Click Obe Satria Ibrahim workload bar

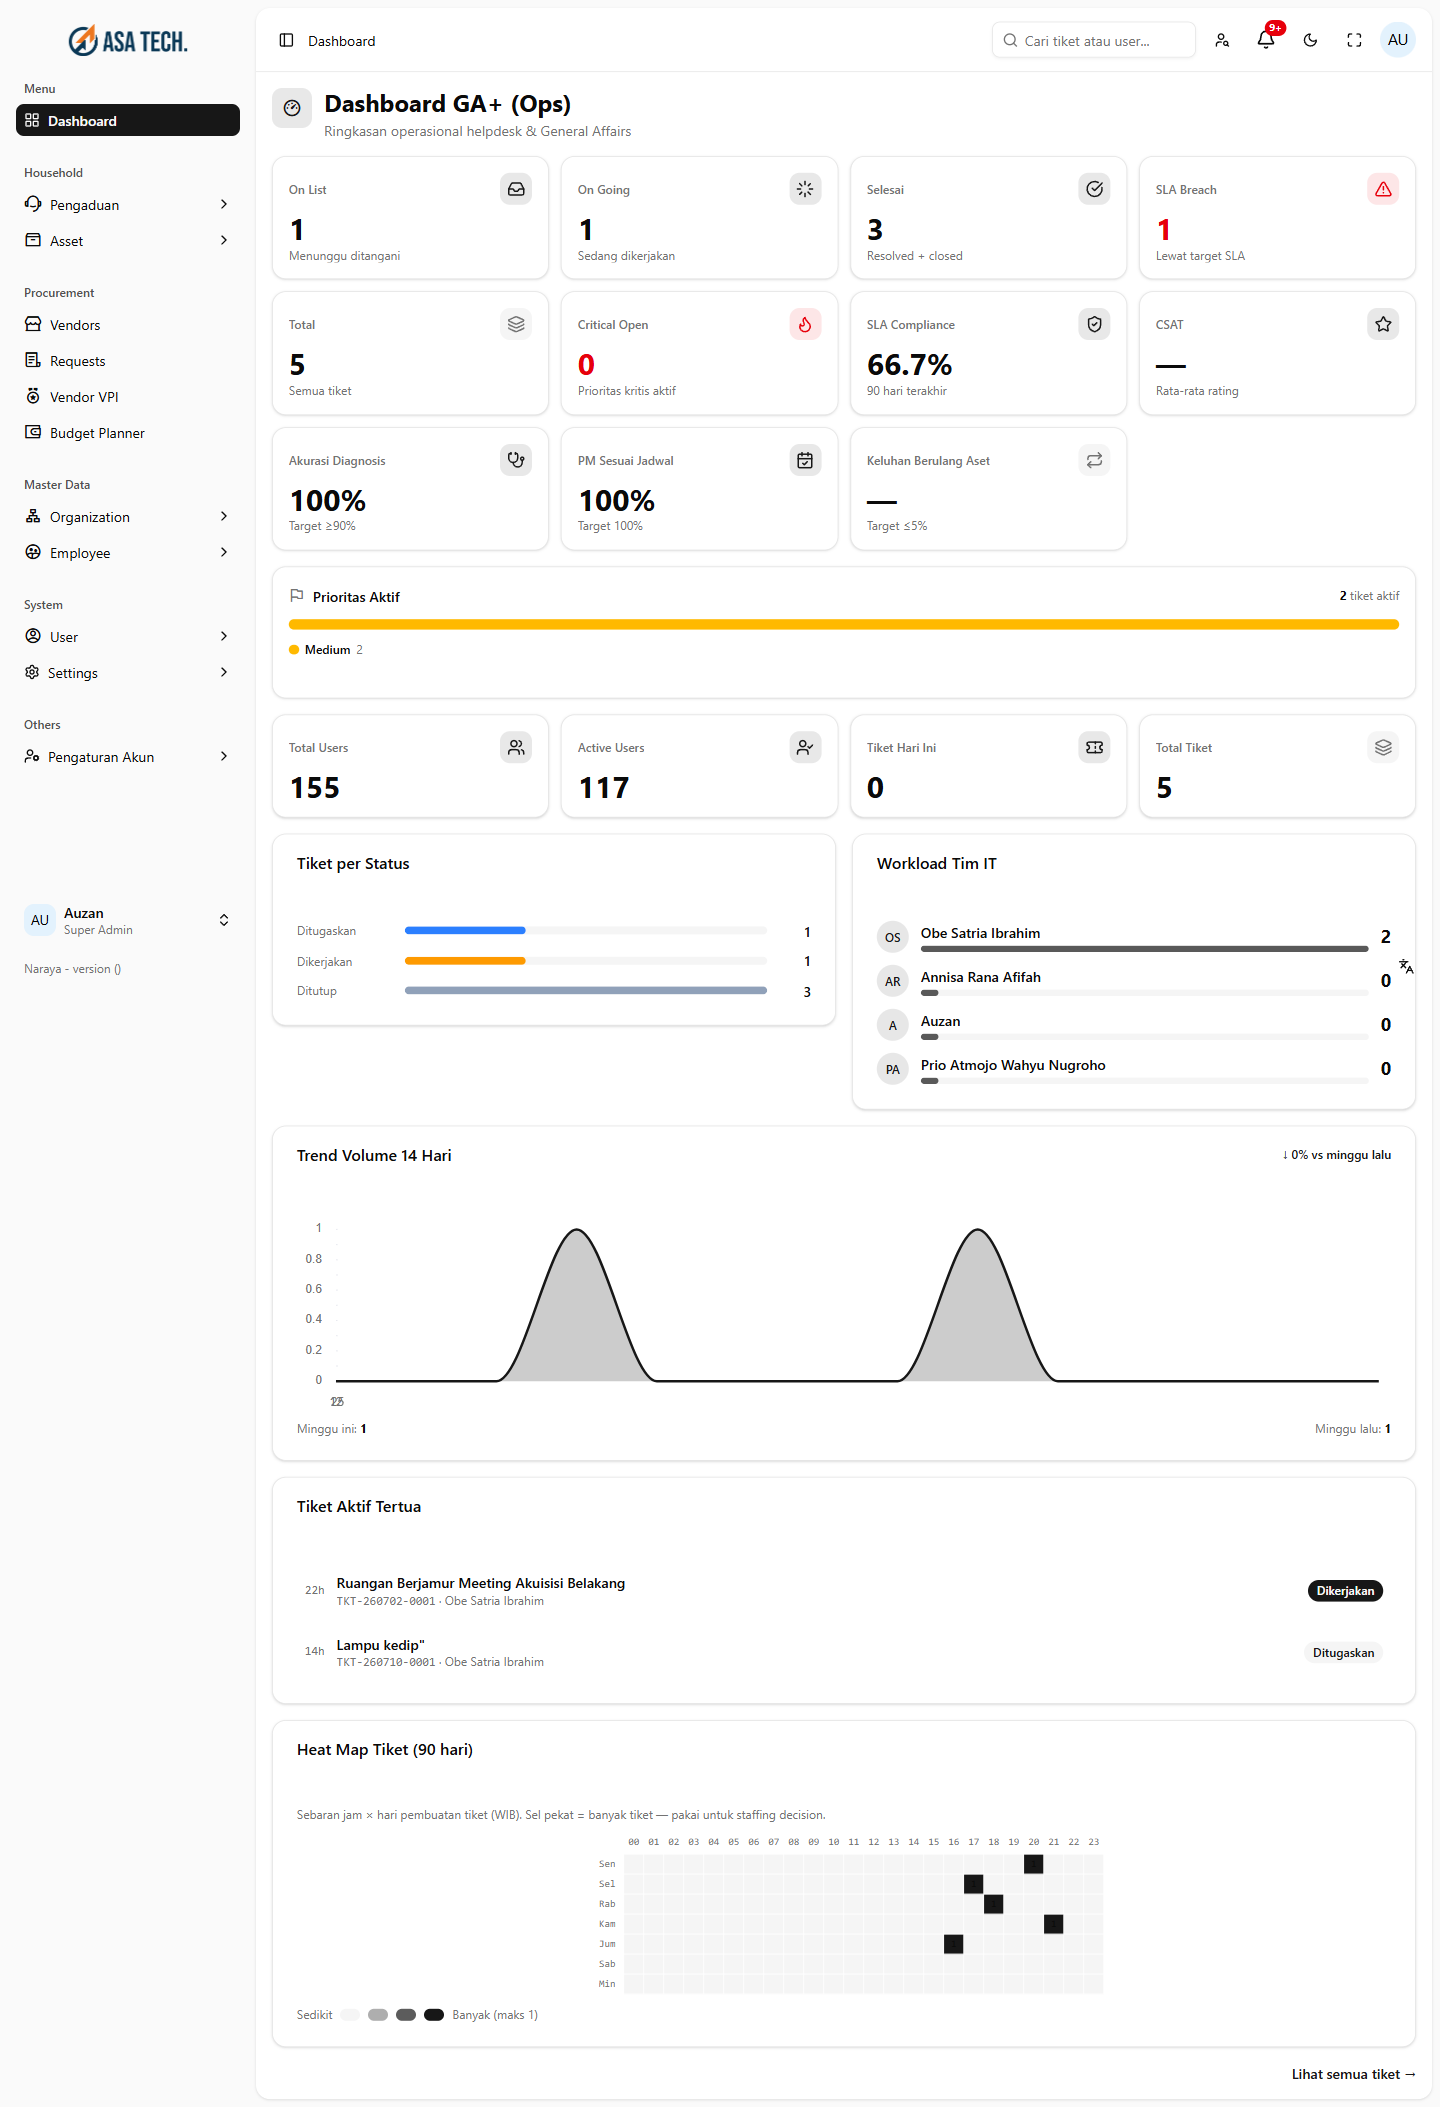pos(1144,949)
